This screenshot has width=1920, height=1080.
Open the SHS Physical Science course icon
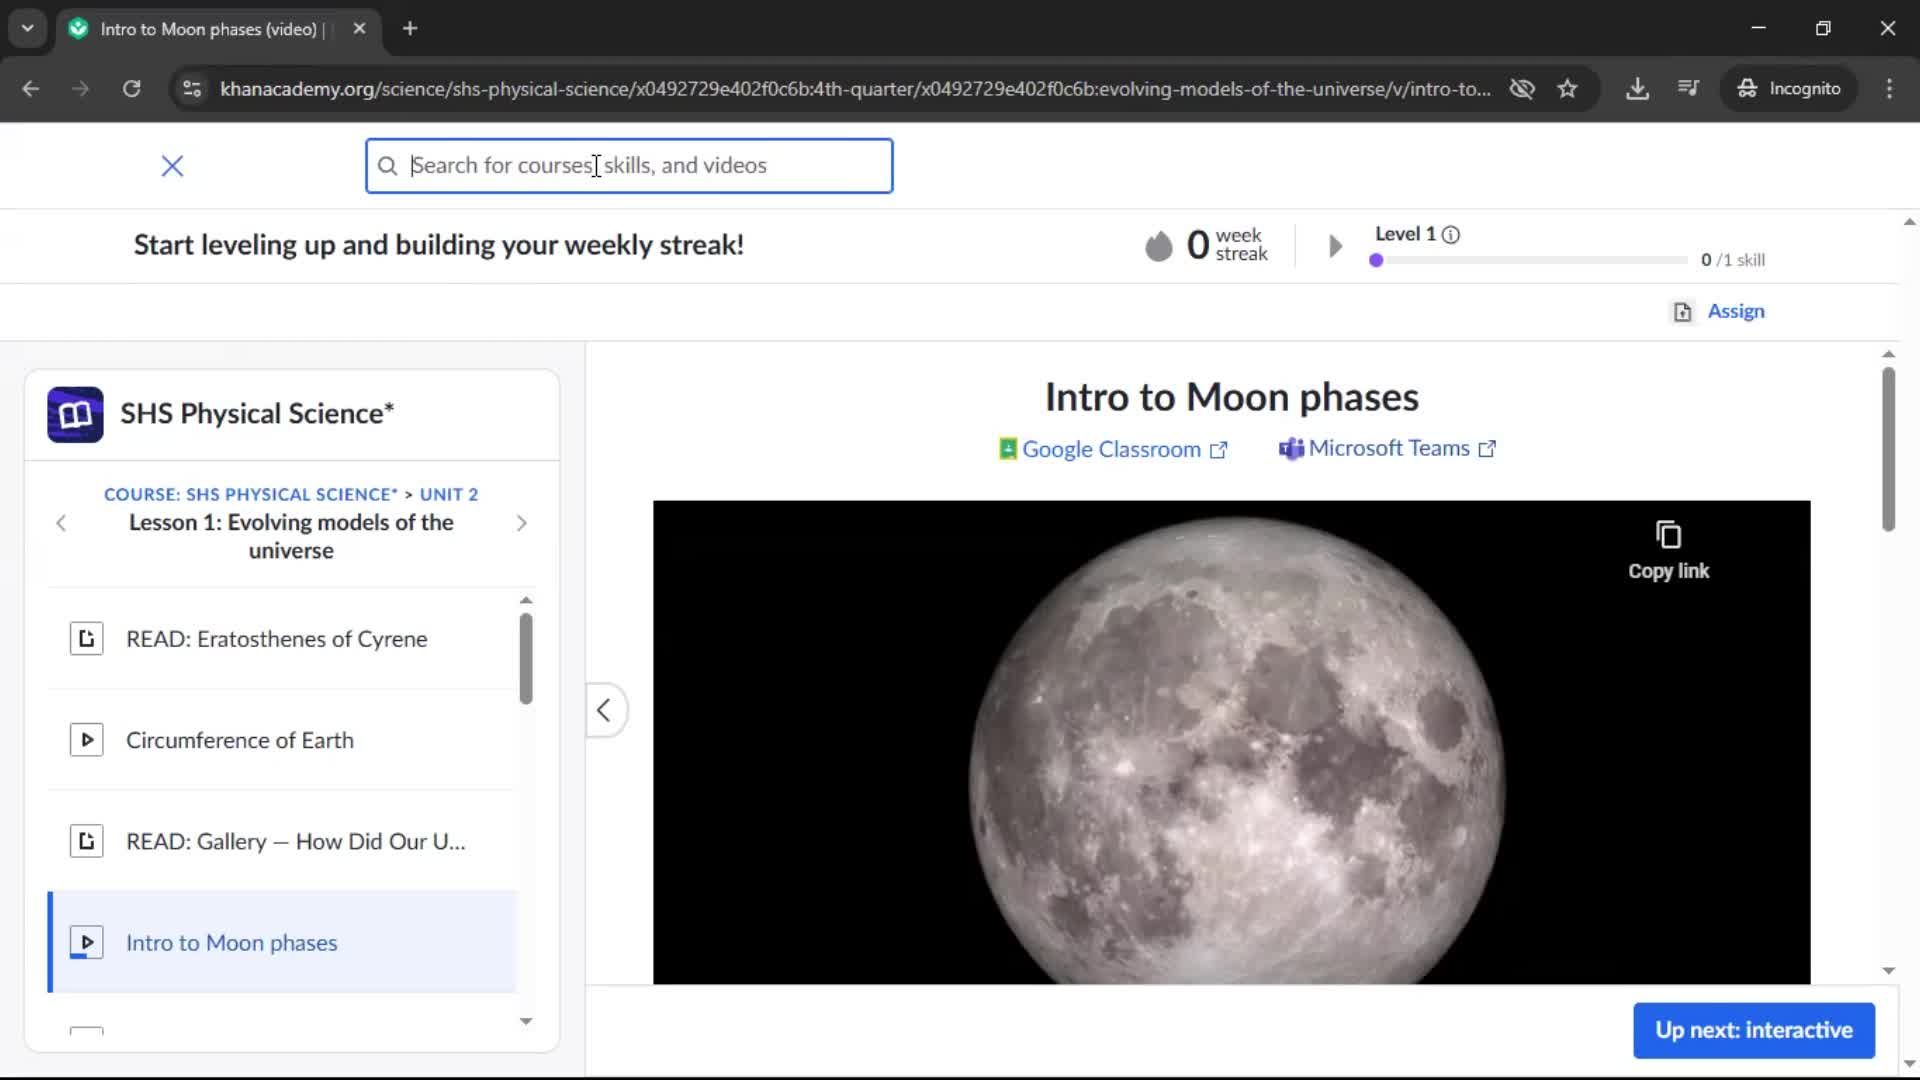click(75, 414)
